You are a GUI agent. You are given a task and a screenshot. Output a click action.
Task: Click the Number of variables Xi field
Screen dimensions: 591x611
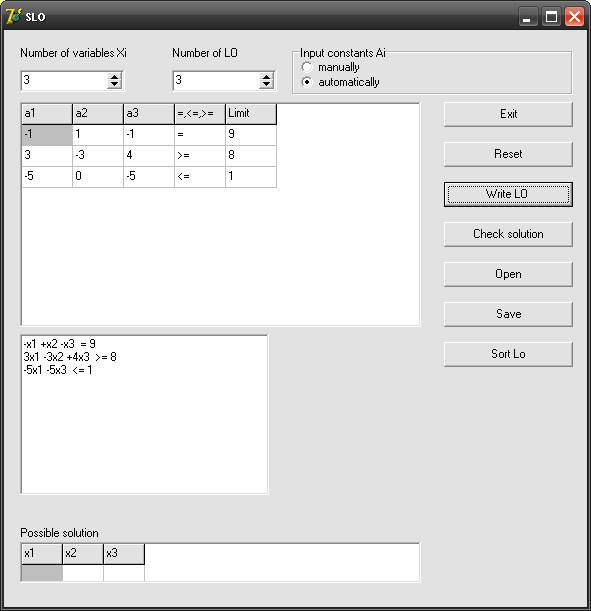click(x=64, y=81)
